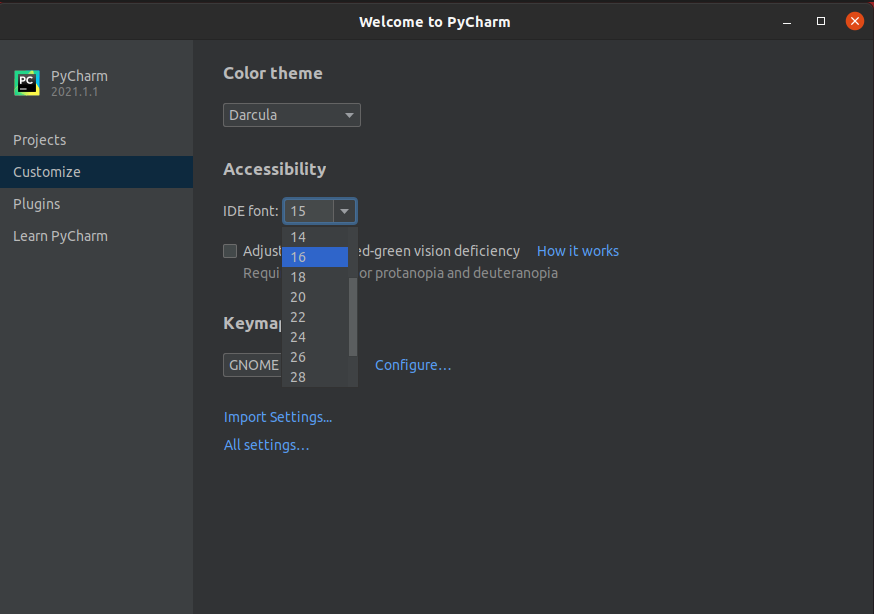The image size is (874, 614).
Task: Choose font size 16 from the list
Action: pos(315,257)
